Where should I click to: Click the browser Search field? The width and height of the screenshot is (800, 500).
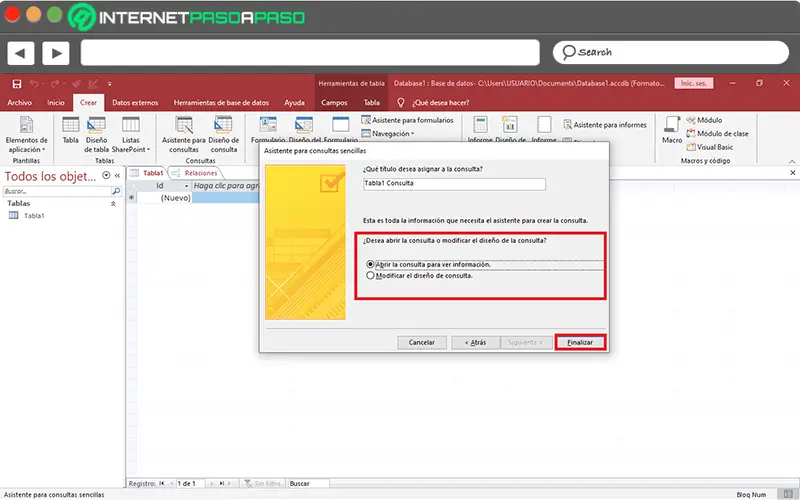coord(670,53)
